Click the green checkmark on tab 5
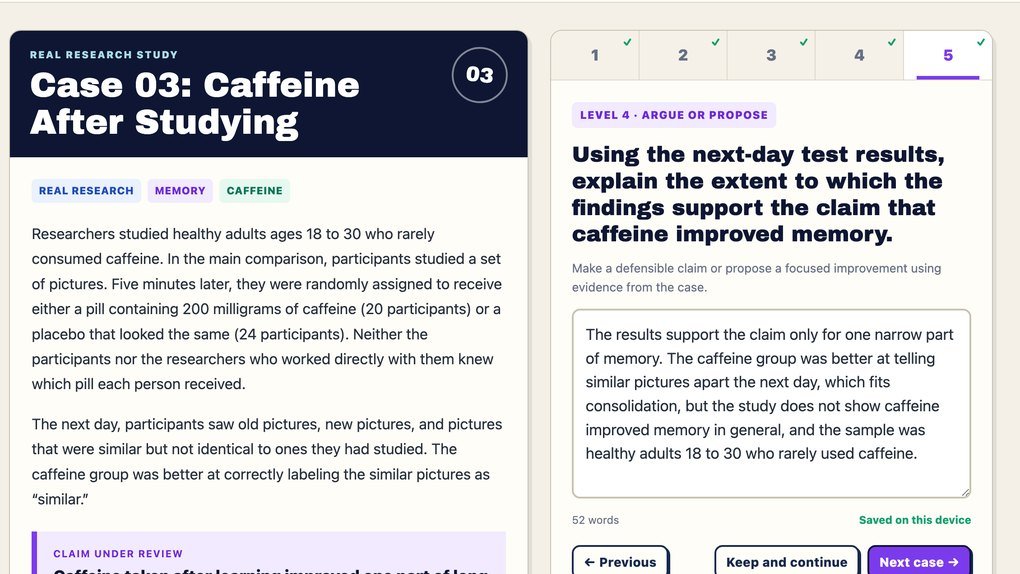The image size is (1020, 574). (980, 42)
